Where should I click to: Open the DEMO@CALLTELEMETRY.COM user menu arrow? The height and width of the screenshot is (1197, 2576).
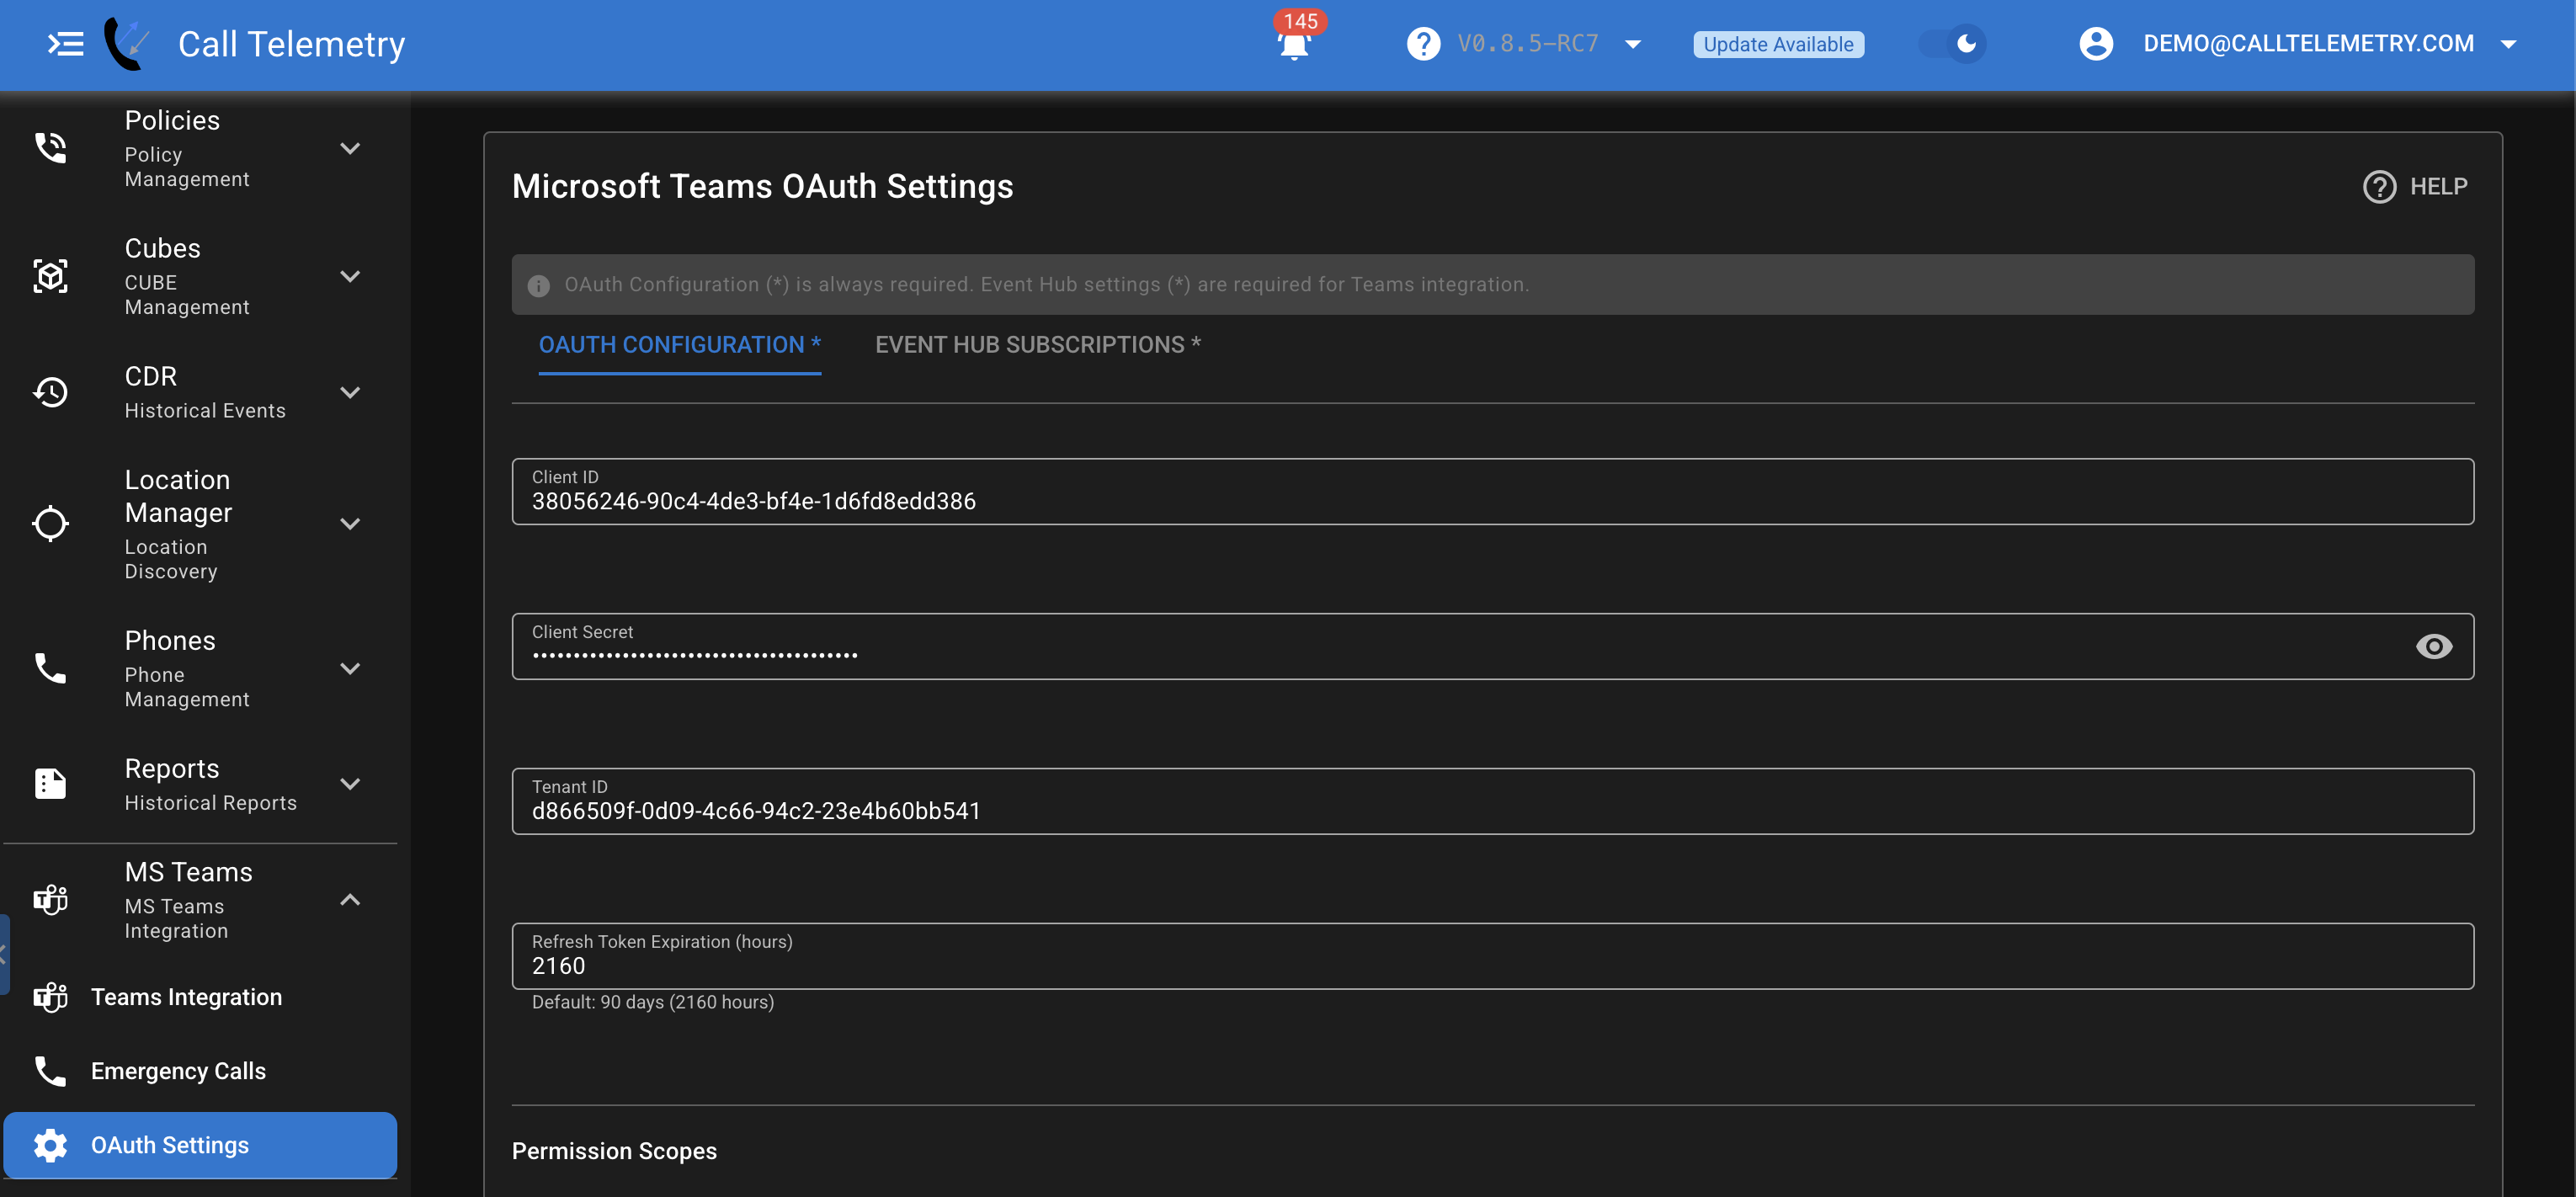point(2508,44)
